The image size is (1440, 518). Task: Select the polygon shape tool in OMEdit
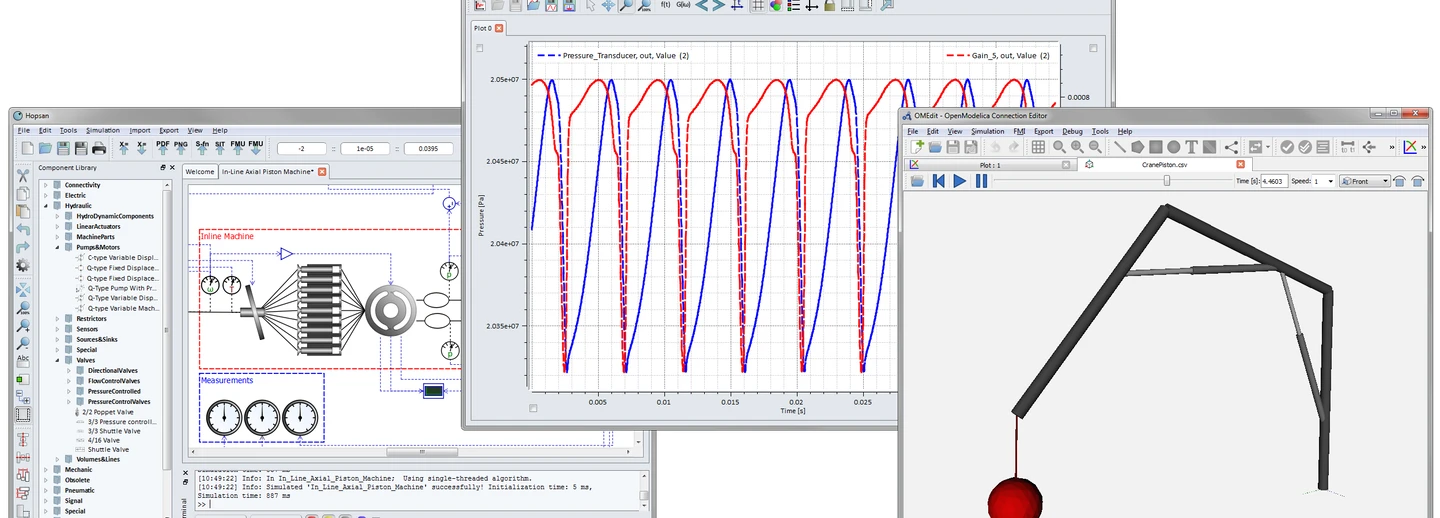[1138, 147]
